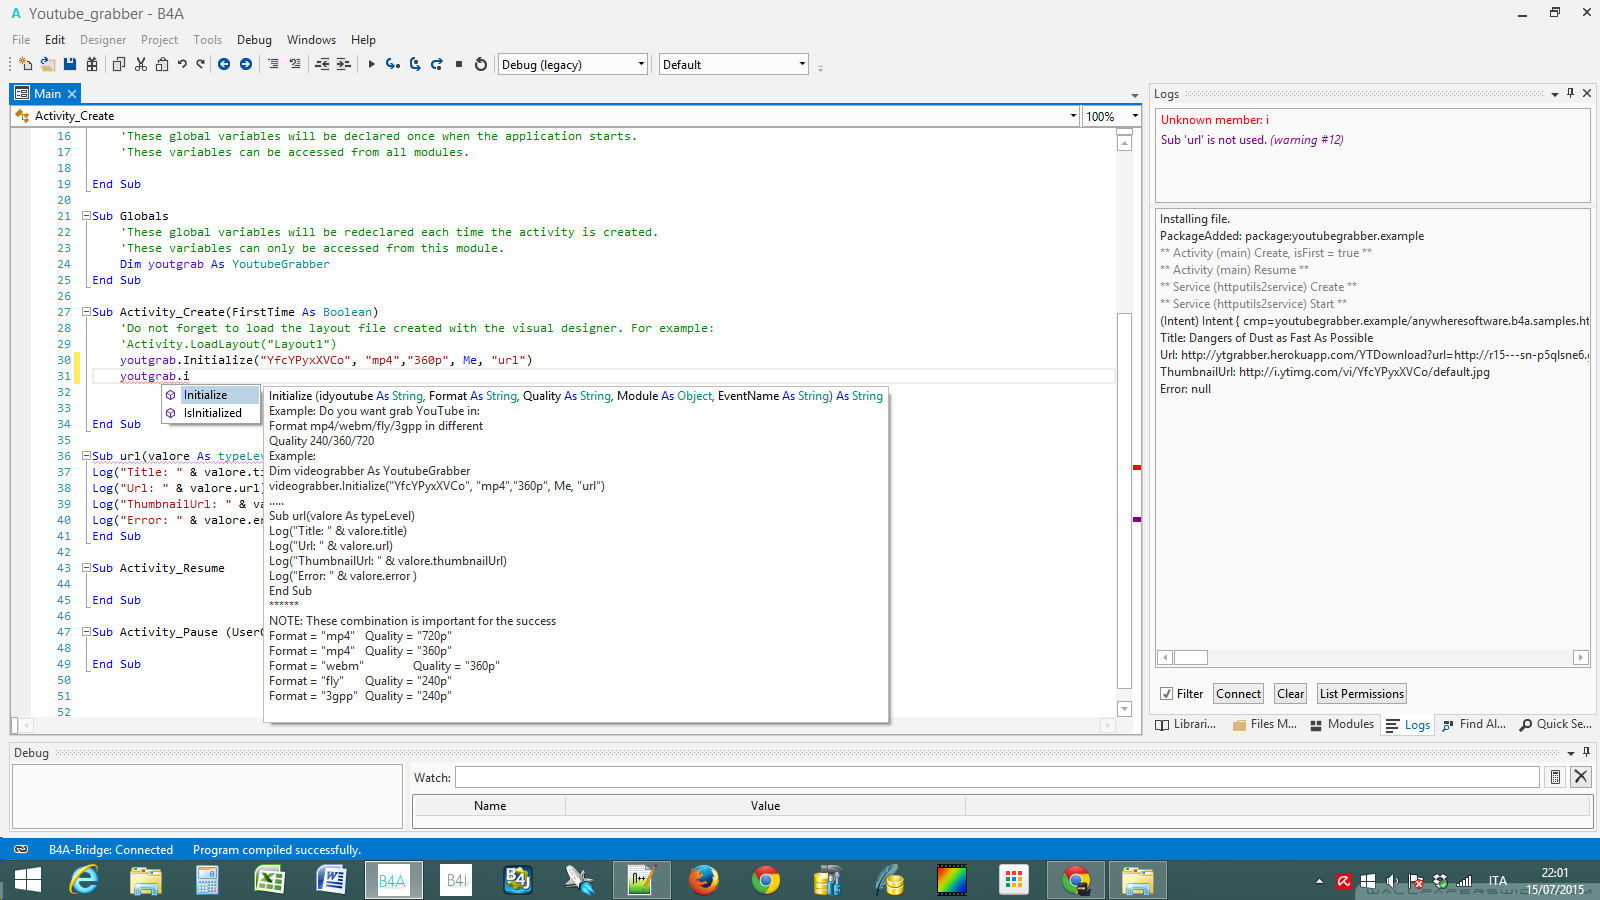1600x900 pixels.
Task: Open the Tools menu
Action: tap(207, 40)
